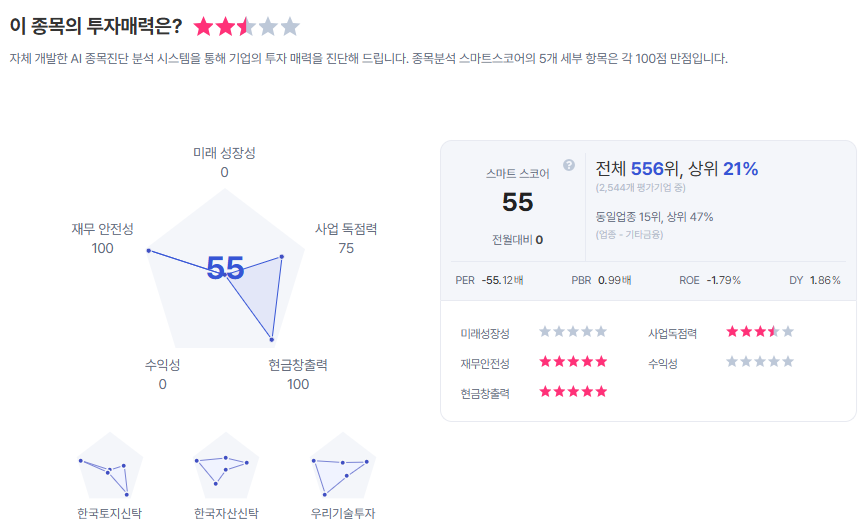The width and height of the screenshot is (868, 526).
Task: Click the 우리기술투자 stock name link
Action: pyautogui.click(x=342, y=514)
